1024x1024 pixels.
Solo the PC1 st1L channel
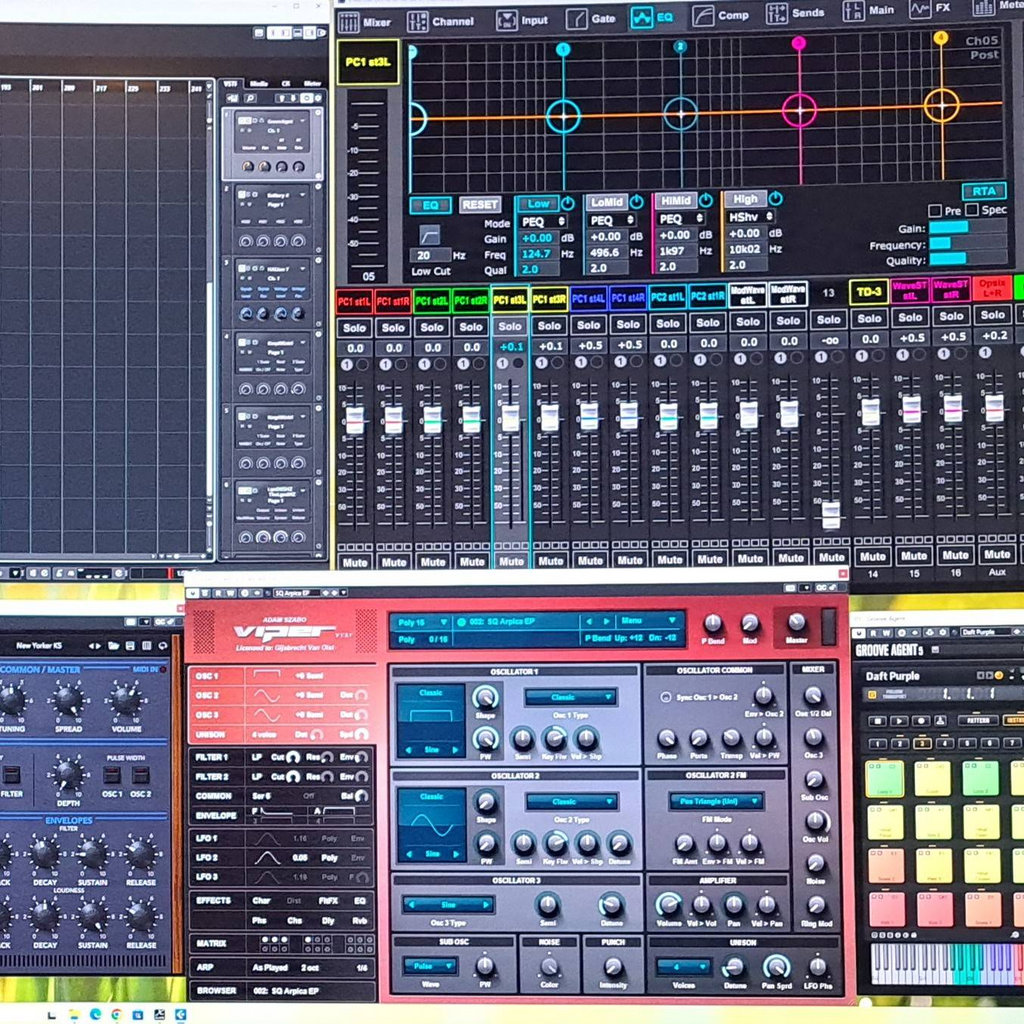point(355,328)
